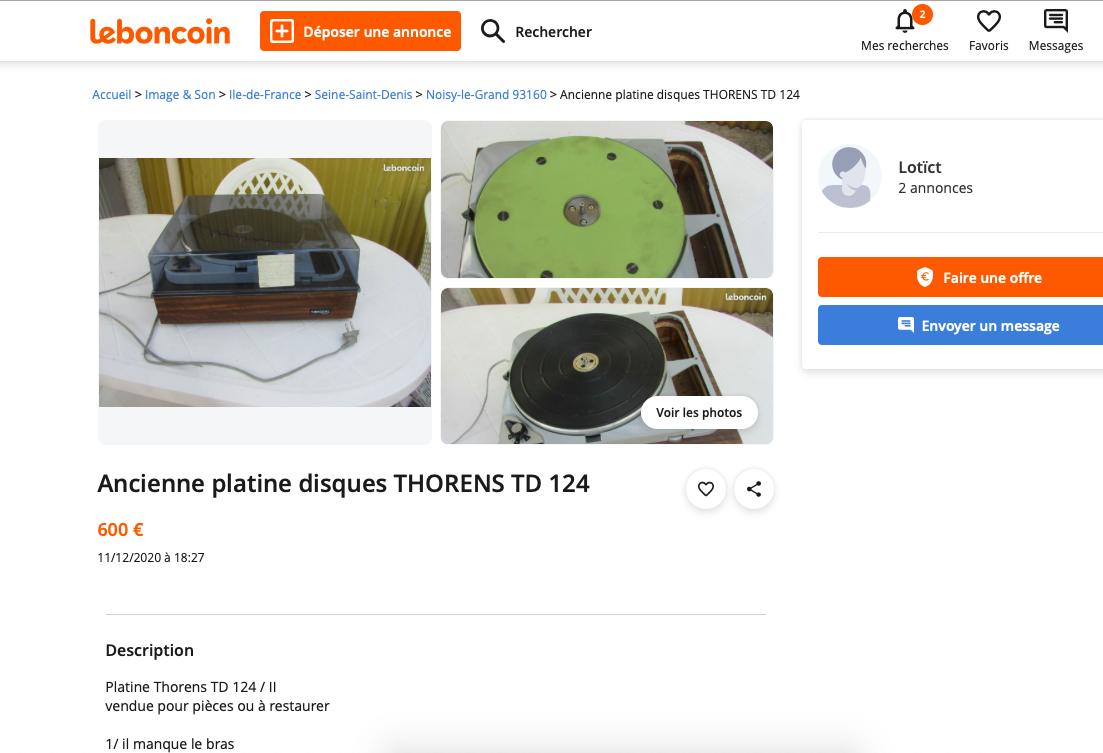1103x753 pixels.
Task: Share the listing via share icon
Action: pos(753,488)
